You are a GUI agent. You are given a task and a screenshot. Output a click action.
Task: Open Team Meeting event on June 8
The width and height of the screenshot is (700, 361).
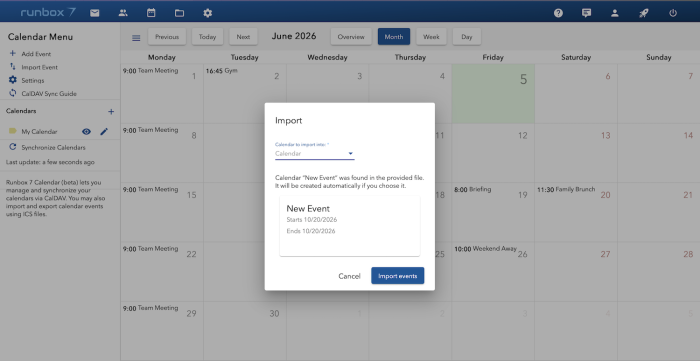coord(150,130)
